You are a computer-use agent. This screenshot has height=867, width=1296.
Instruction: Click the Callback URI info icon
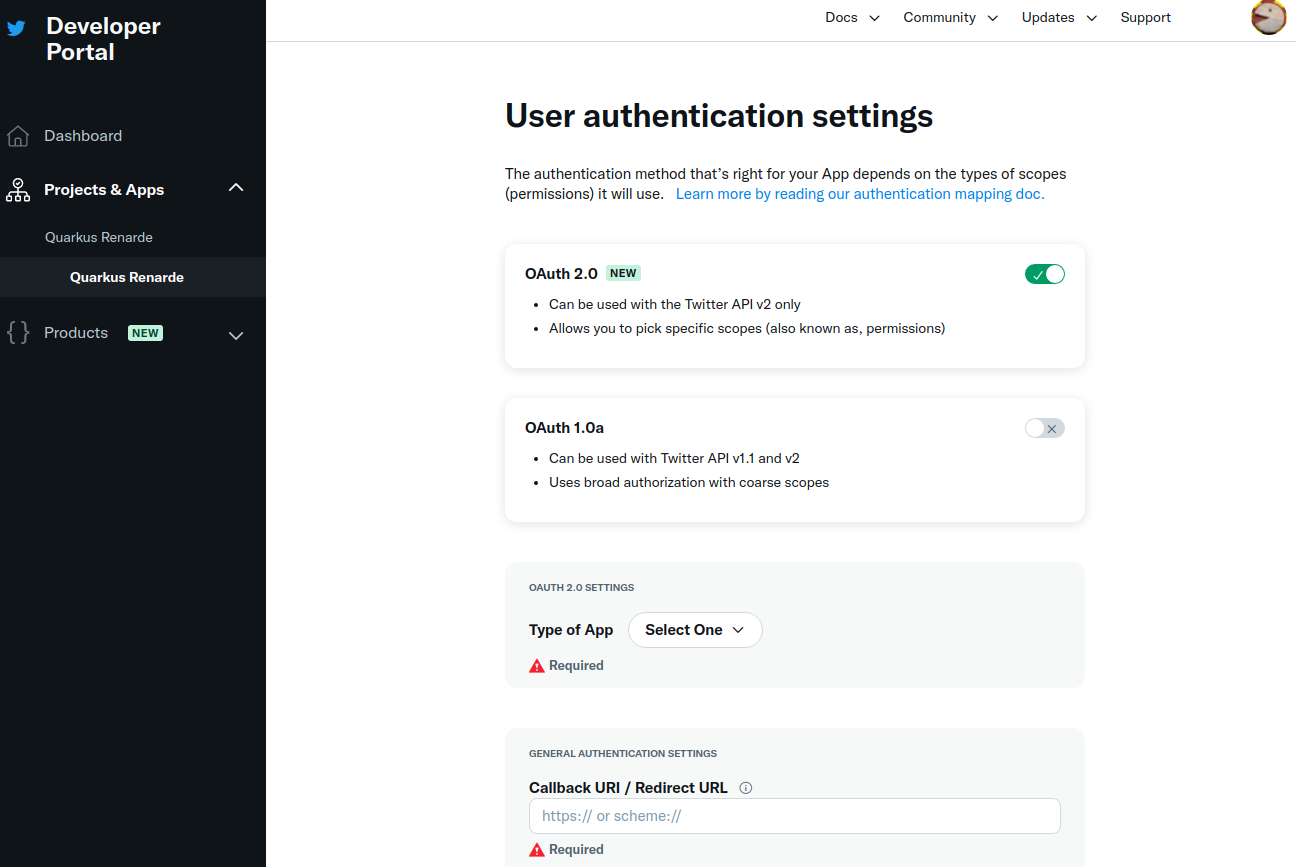[745, 788]
